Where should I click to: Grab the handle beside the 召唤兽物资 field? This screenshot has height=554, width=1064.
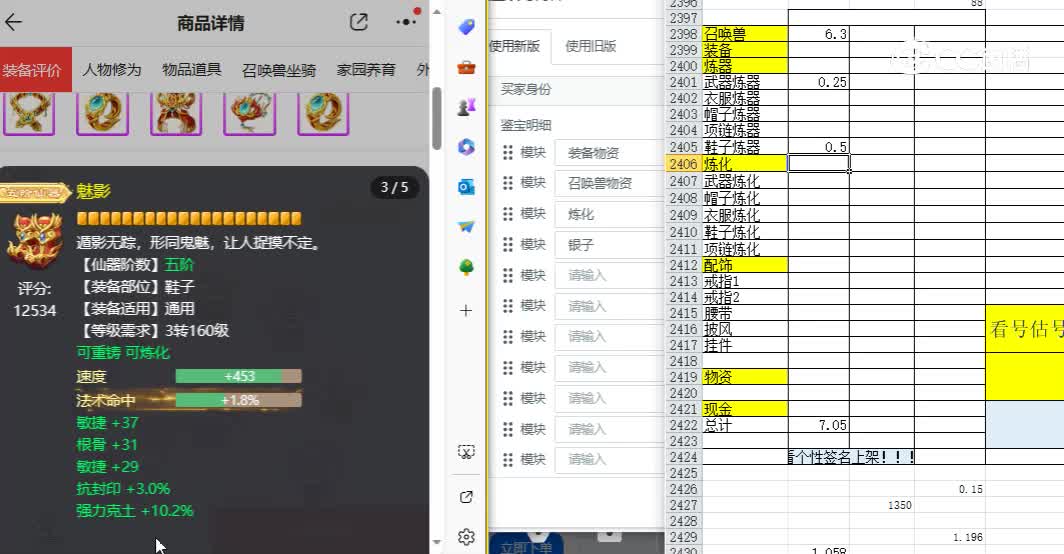[508, 183]
